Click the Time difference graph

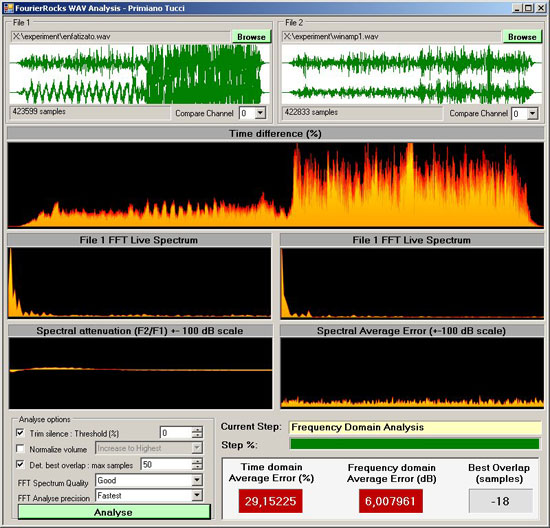pyautogui.click(x=275, y=185)
